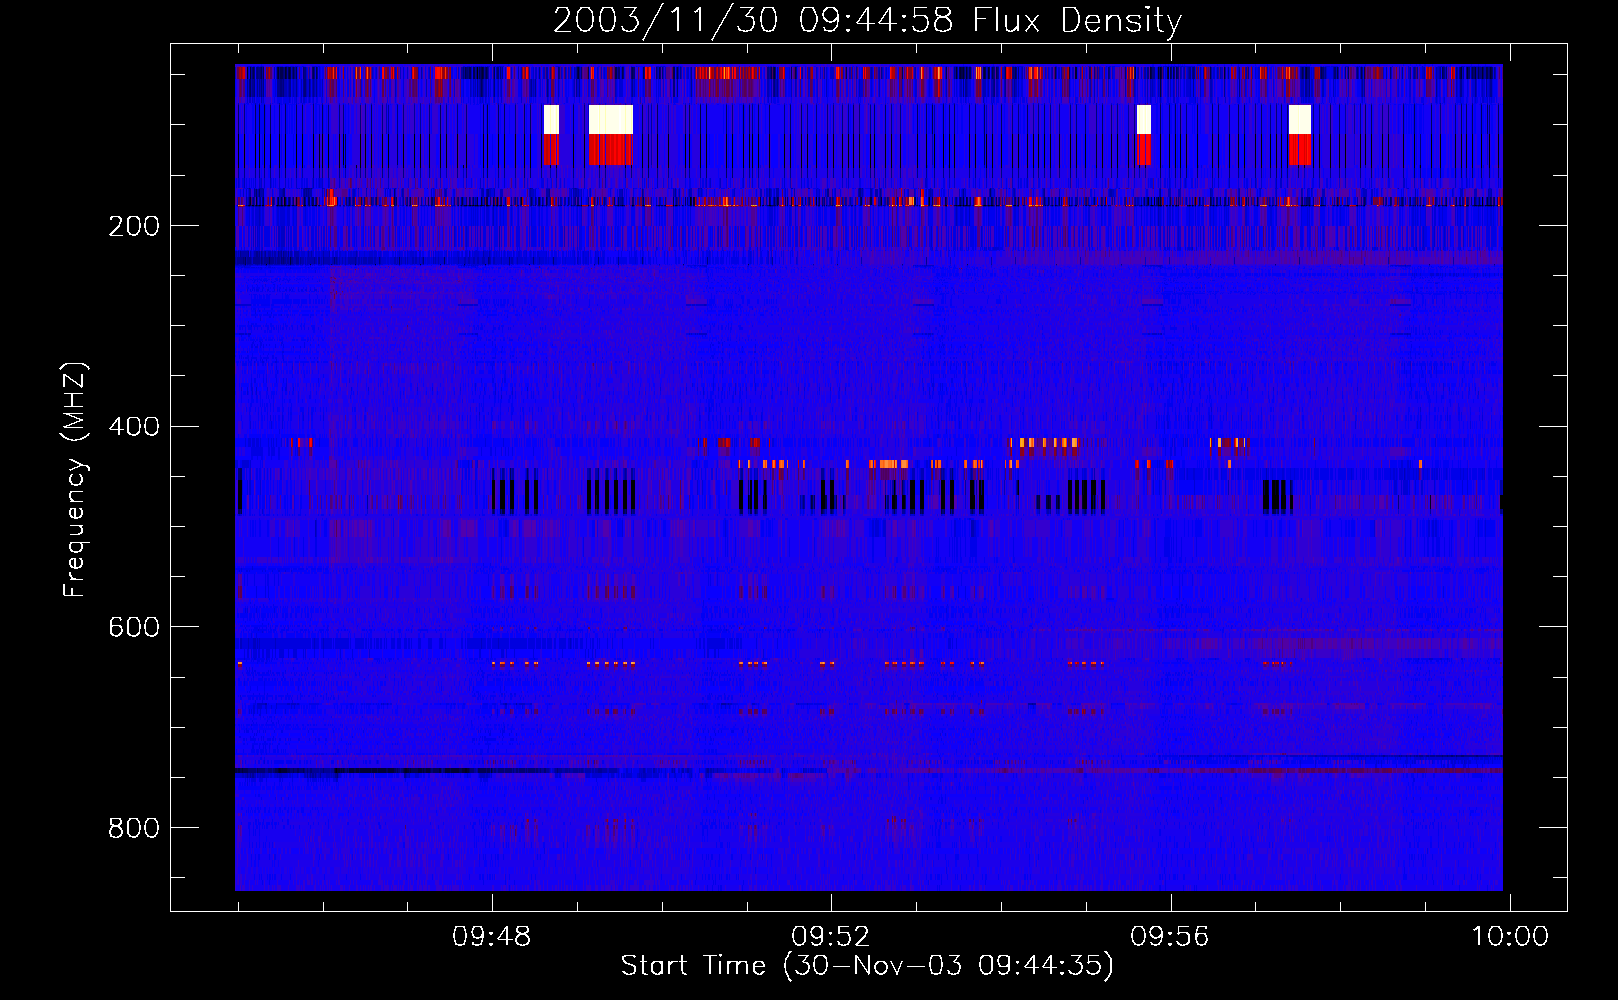Click the 'Frequency (MHZ)' y-axis label
The image size is (1618, 1000).
75,480
